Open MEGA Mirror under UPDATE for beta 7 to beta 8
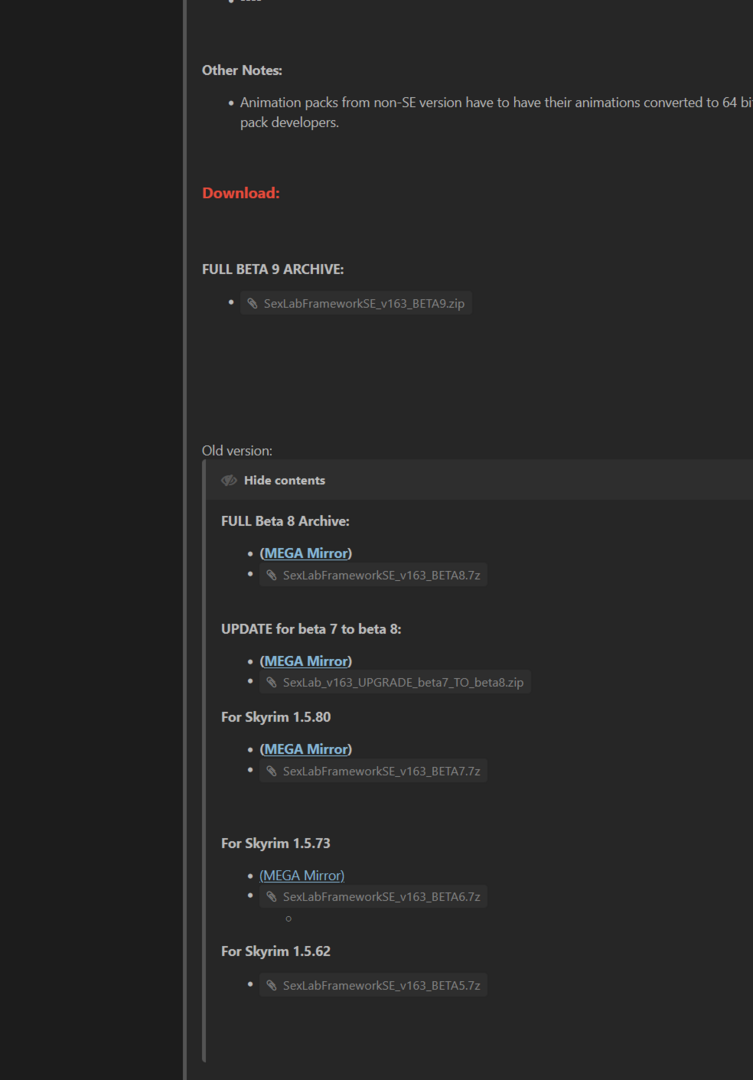Viewport: 753px width, 1080px height. (x=306, y=661)
